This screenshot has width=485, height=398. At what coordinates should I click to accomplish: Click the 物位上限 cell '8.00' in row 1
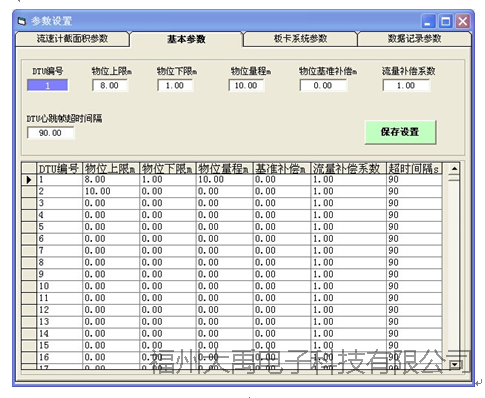111,180
